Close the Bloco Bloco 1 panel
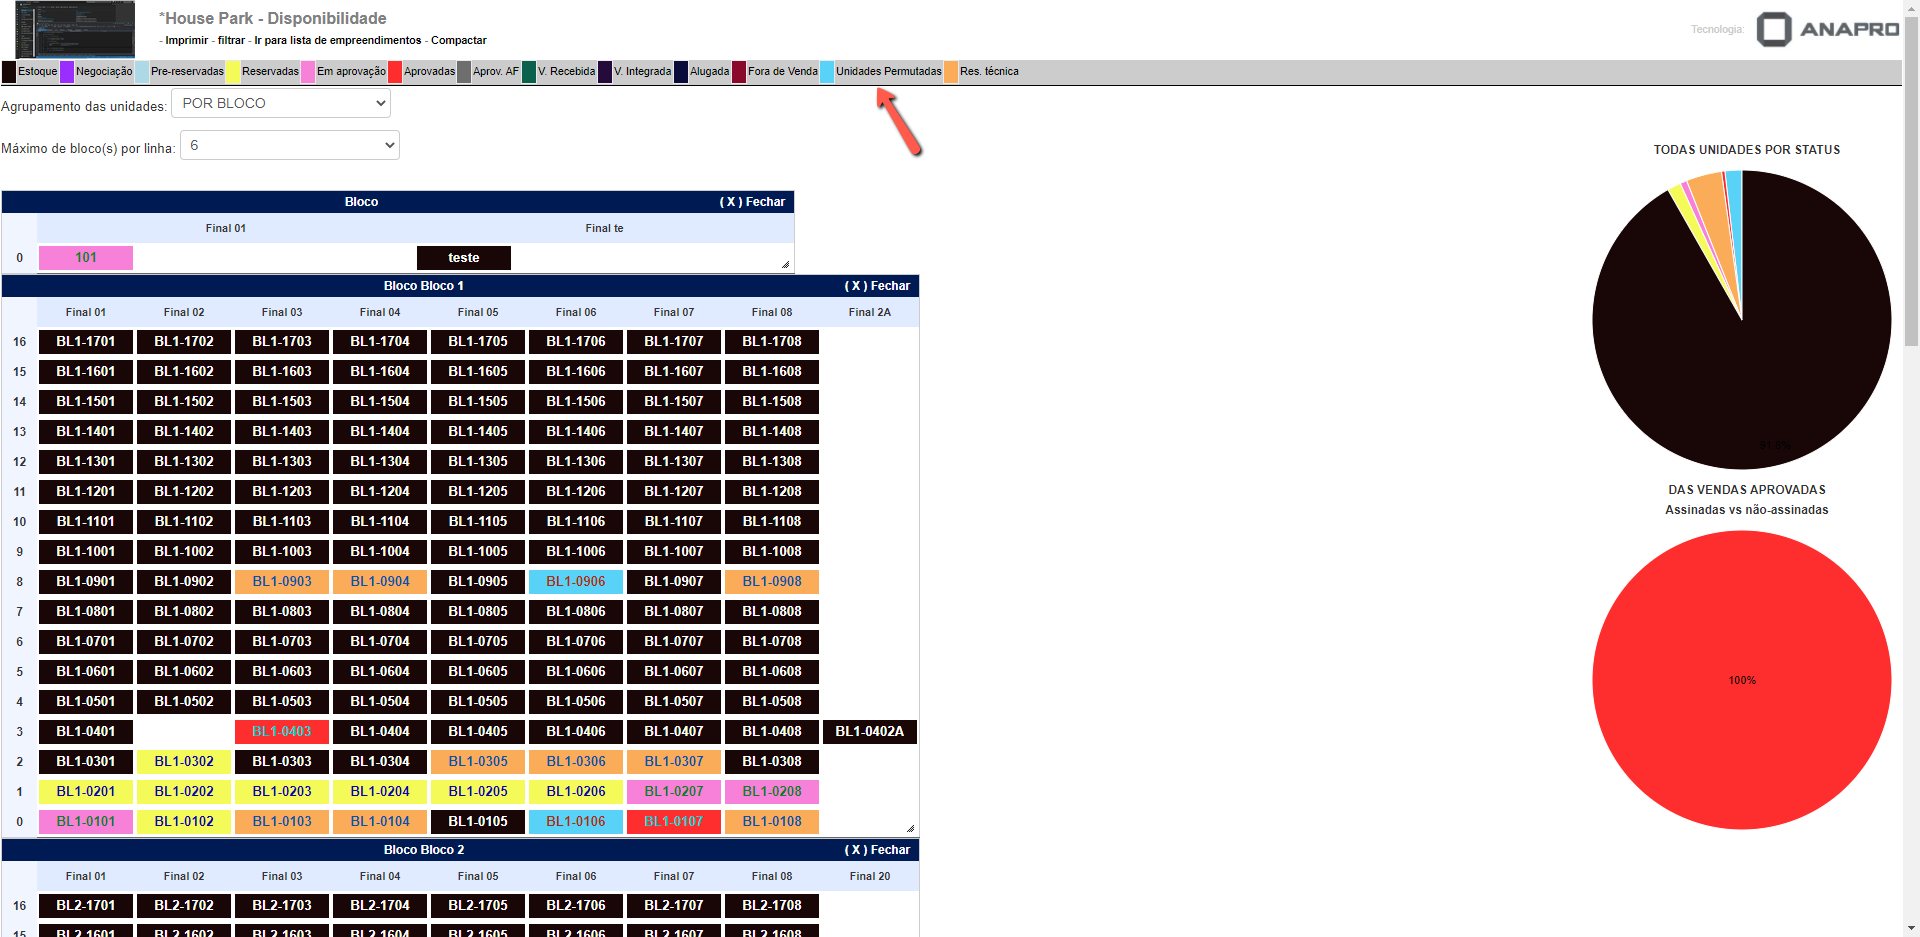The height and width of the screenshot is (937, 1920). click(x=877, y=286)
